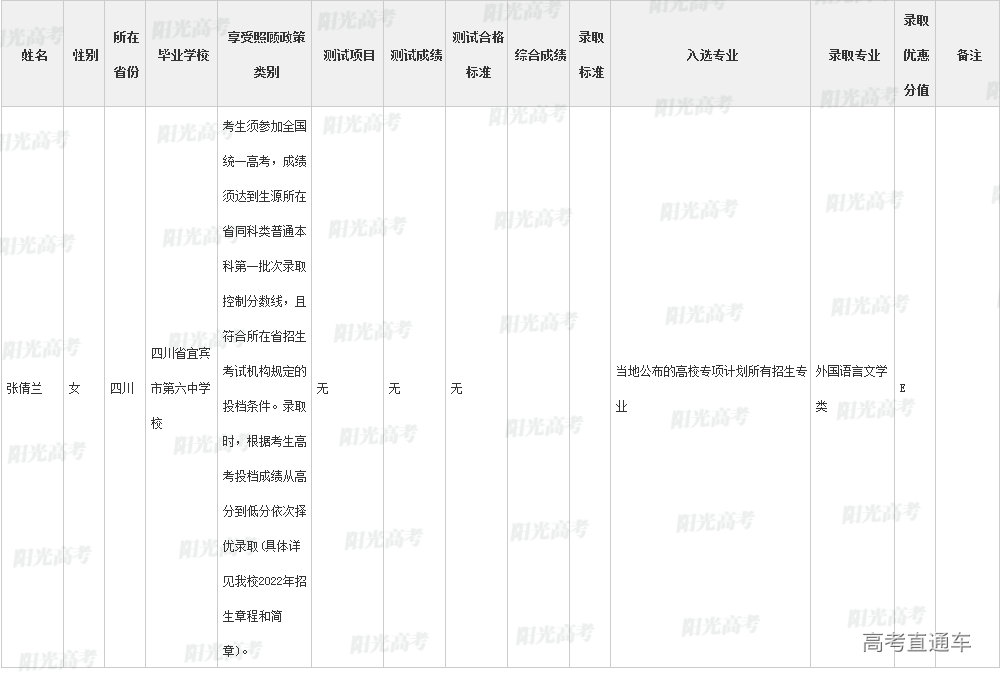Click the 入选专业 column header
1000x682 pixels.
(x=711, y=55)
